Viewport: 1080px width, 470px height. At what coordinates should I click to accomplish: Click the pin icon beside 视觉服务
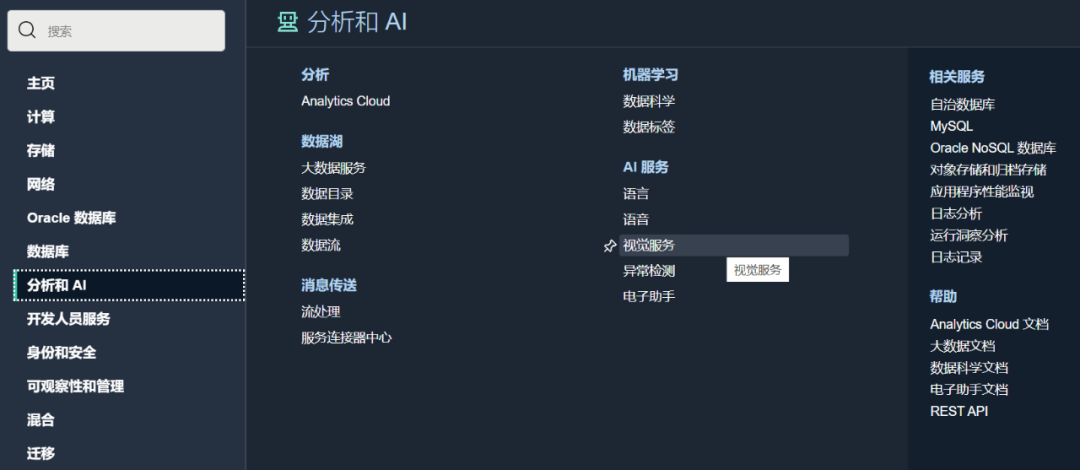[x=610, y=246]
